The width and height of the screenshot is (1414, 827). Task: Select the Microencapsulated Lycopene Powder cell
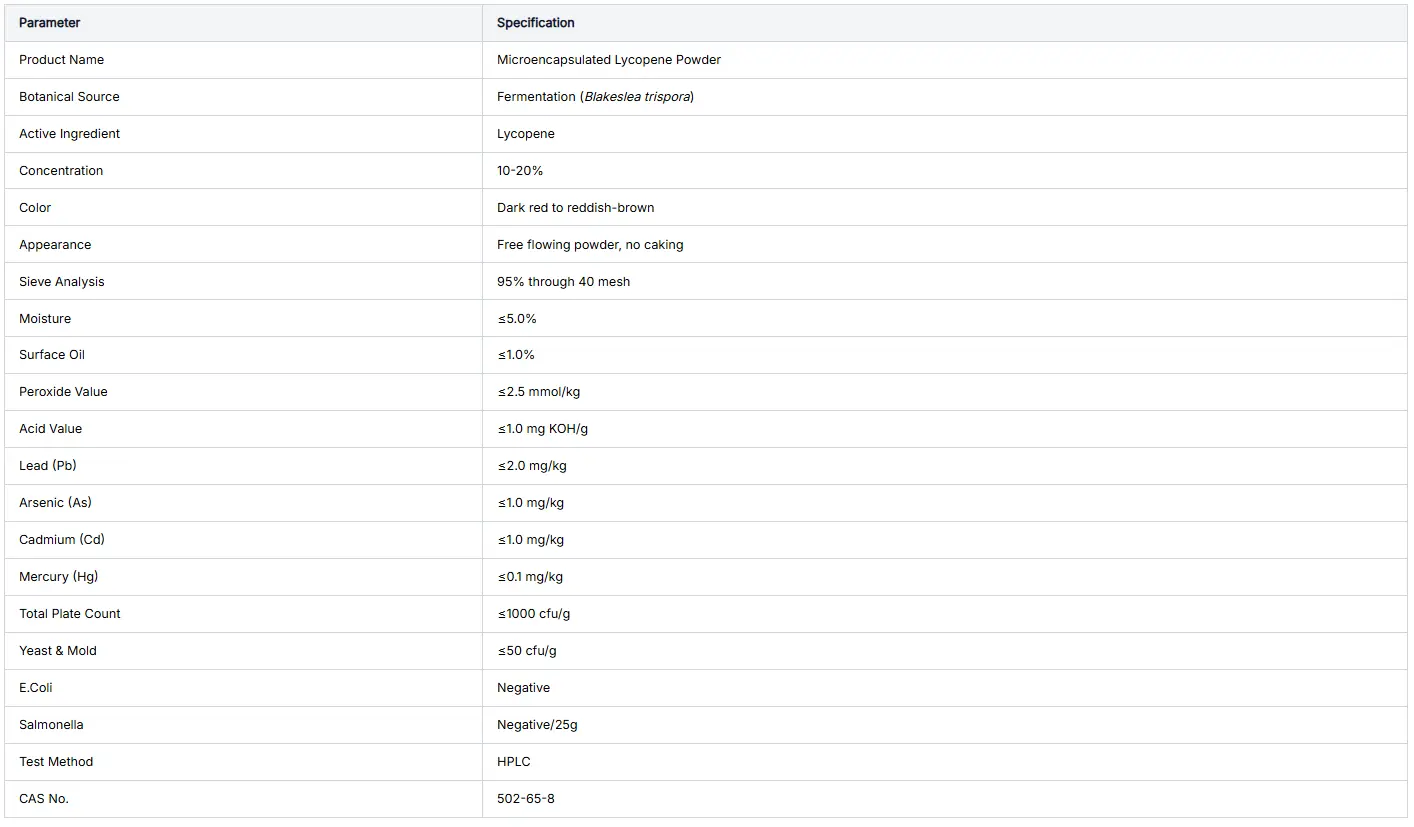[945, 60]
